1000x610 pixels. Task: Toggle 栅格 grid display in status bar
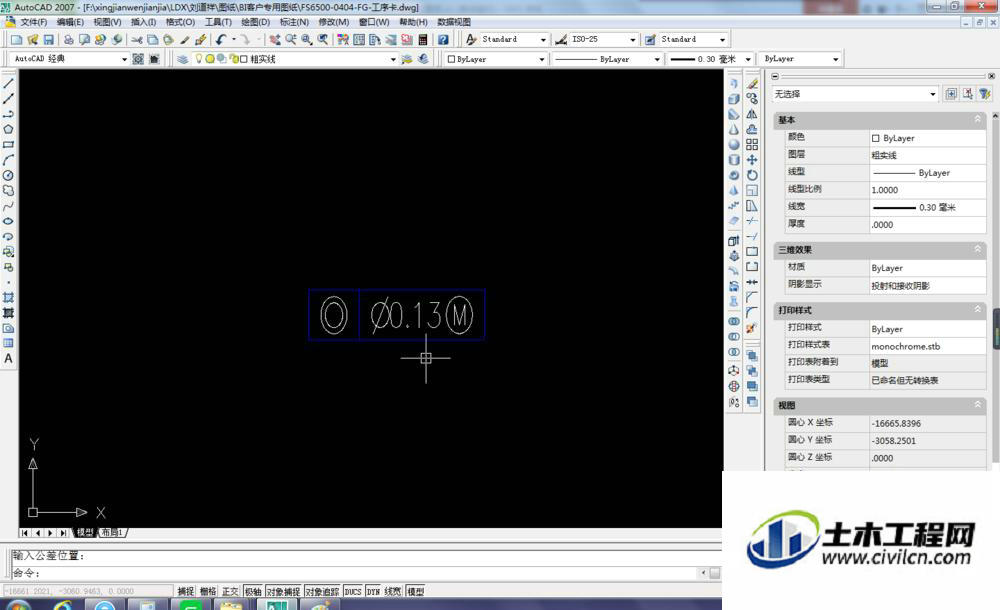point(208,591)
